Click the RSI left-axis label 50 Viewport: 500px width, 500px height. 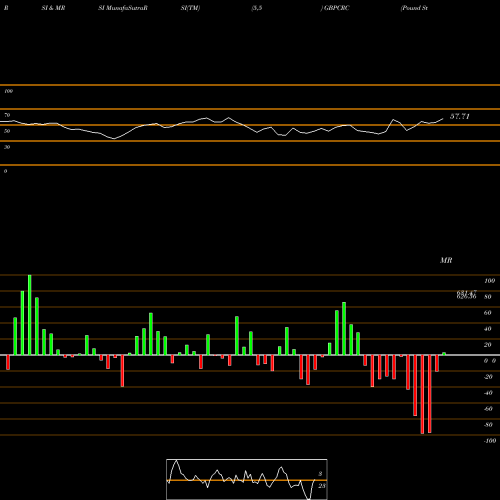coord(7,131)
